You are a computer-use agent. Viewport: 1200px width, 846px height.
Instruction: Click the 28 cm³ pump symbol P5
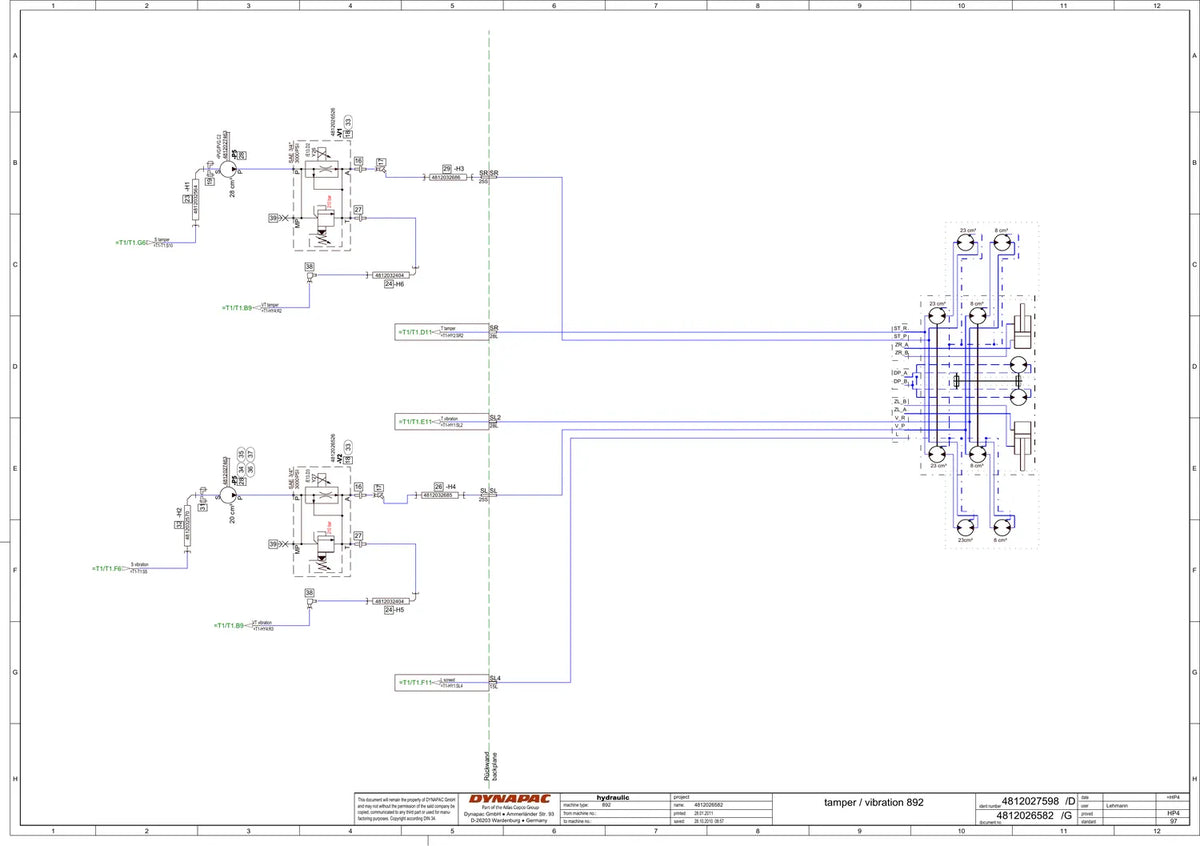tap(228, 170)
